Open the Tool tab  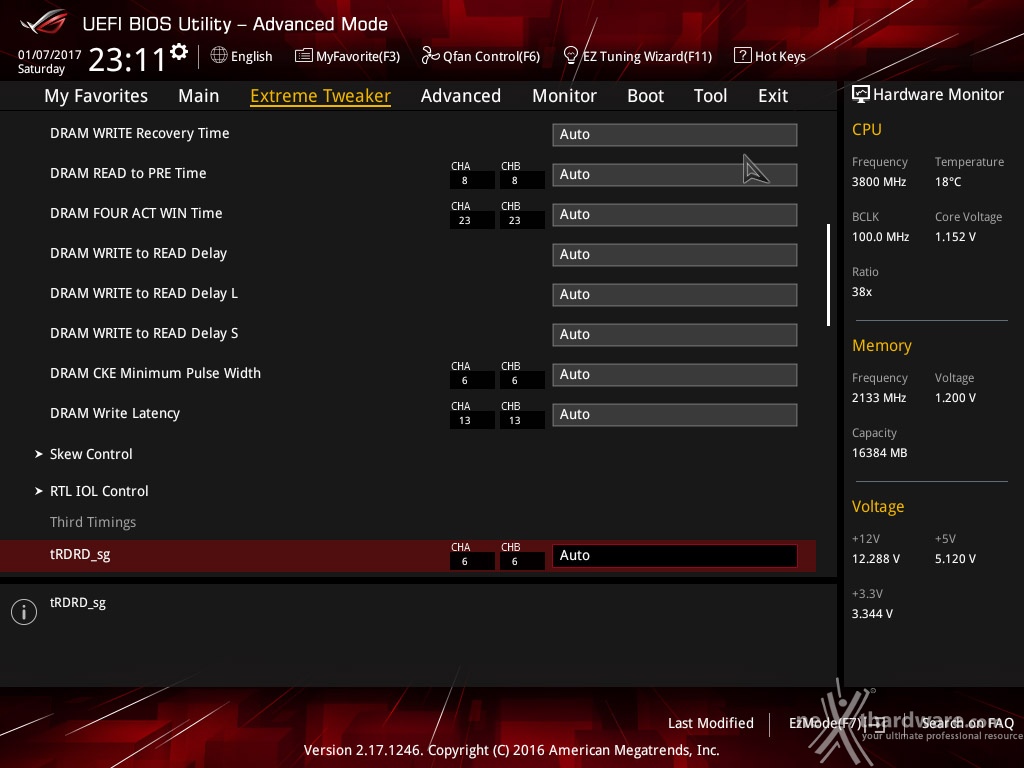coord(711,96)
